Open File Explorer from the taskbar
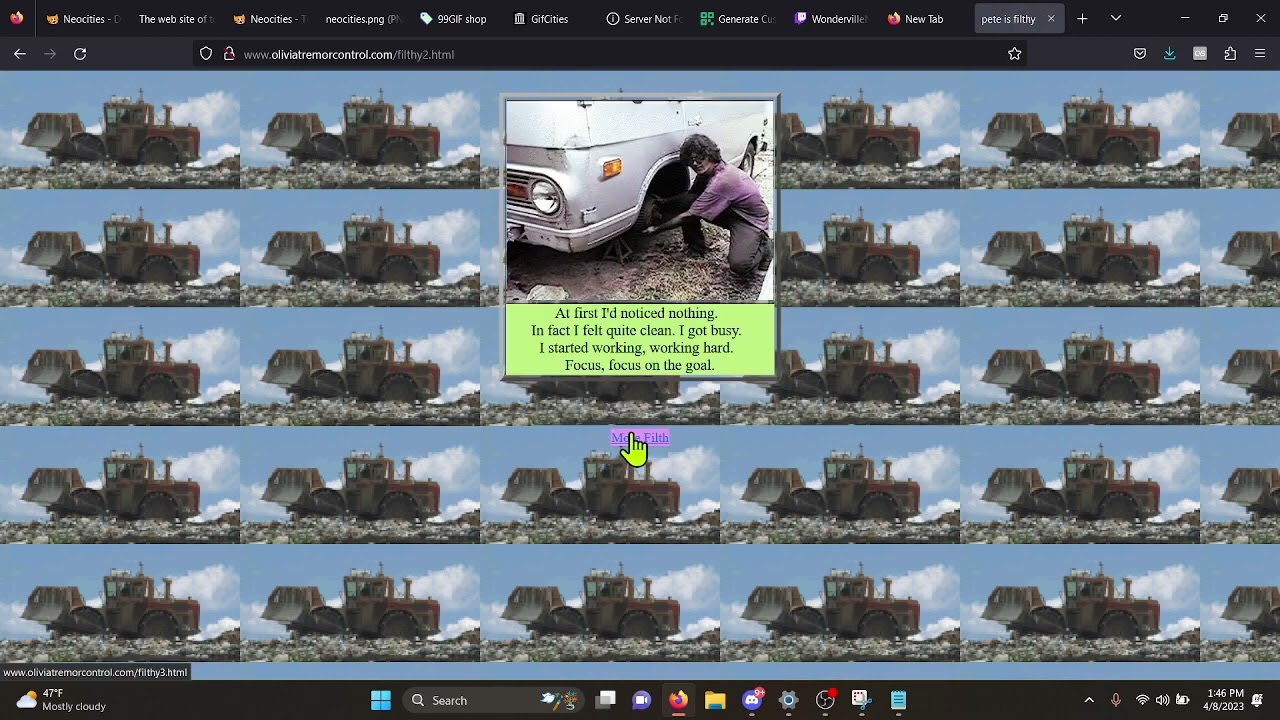Screen dimensions: 1280x720 [715, 700]
